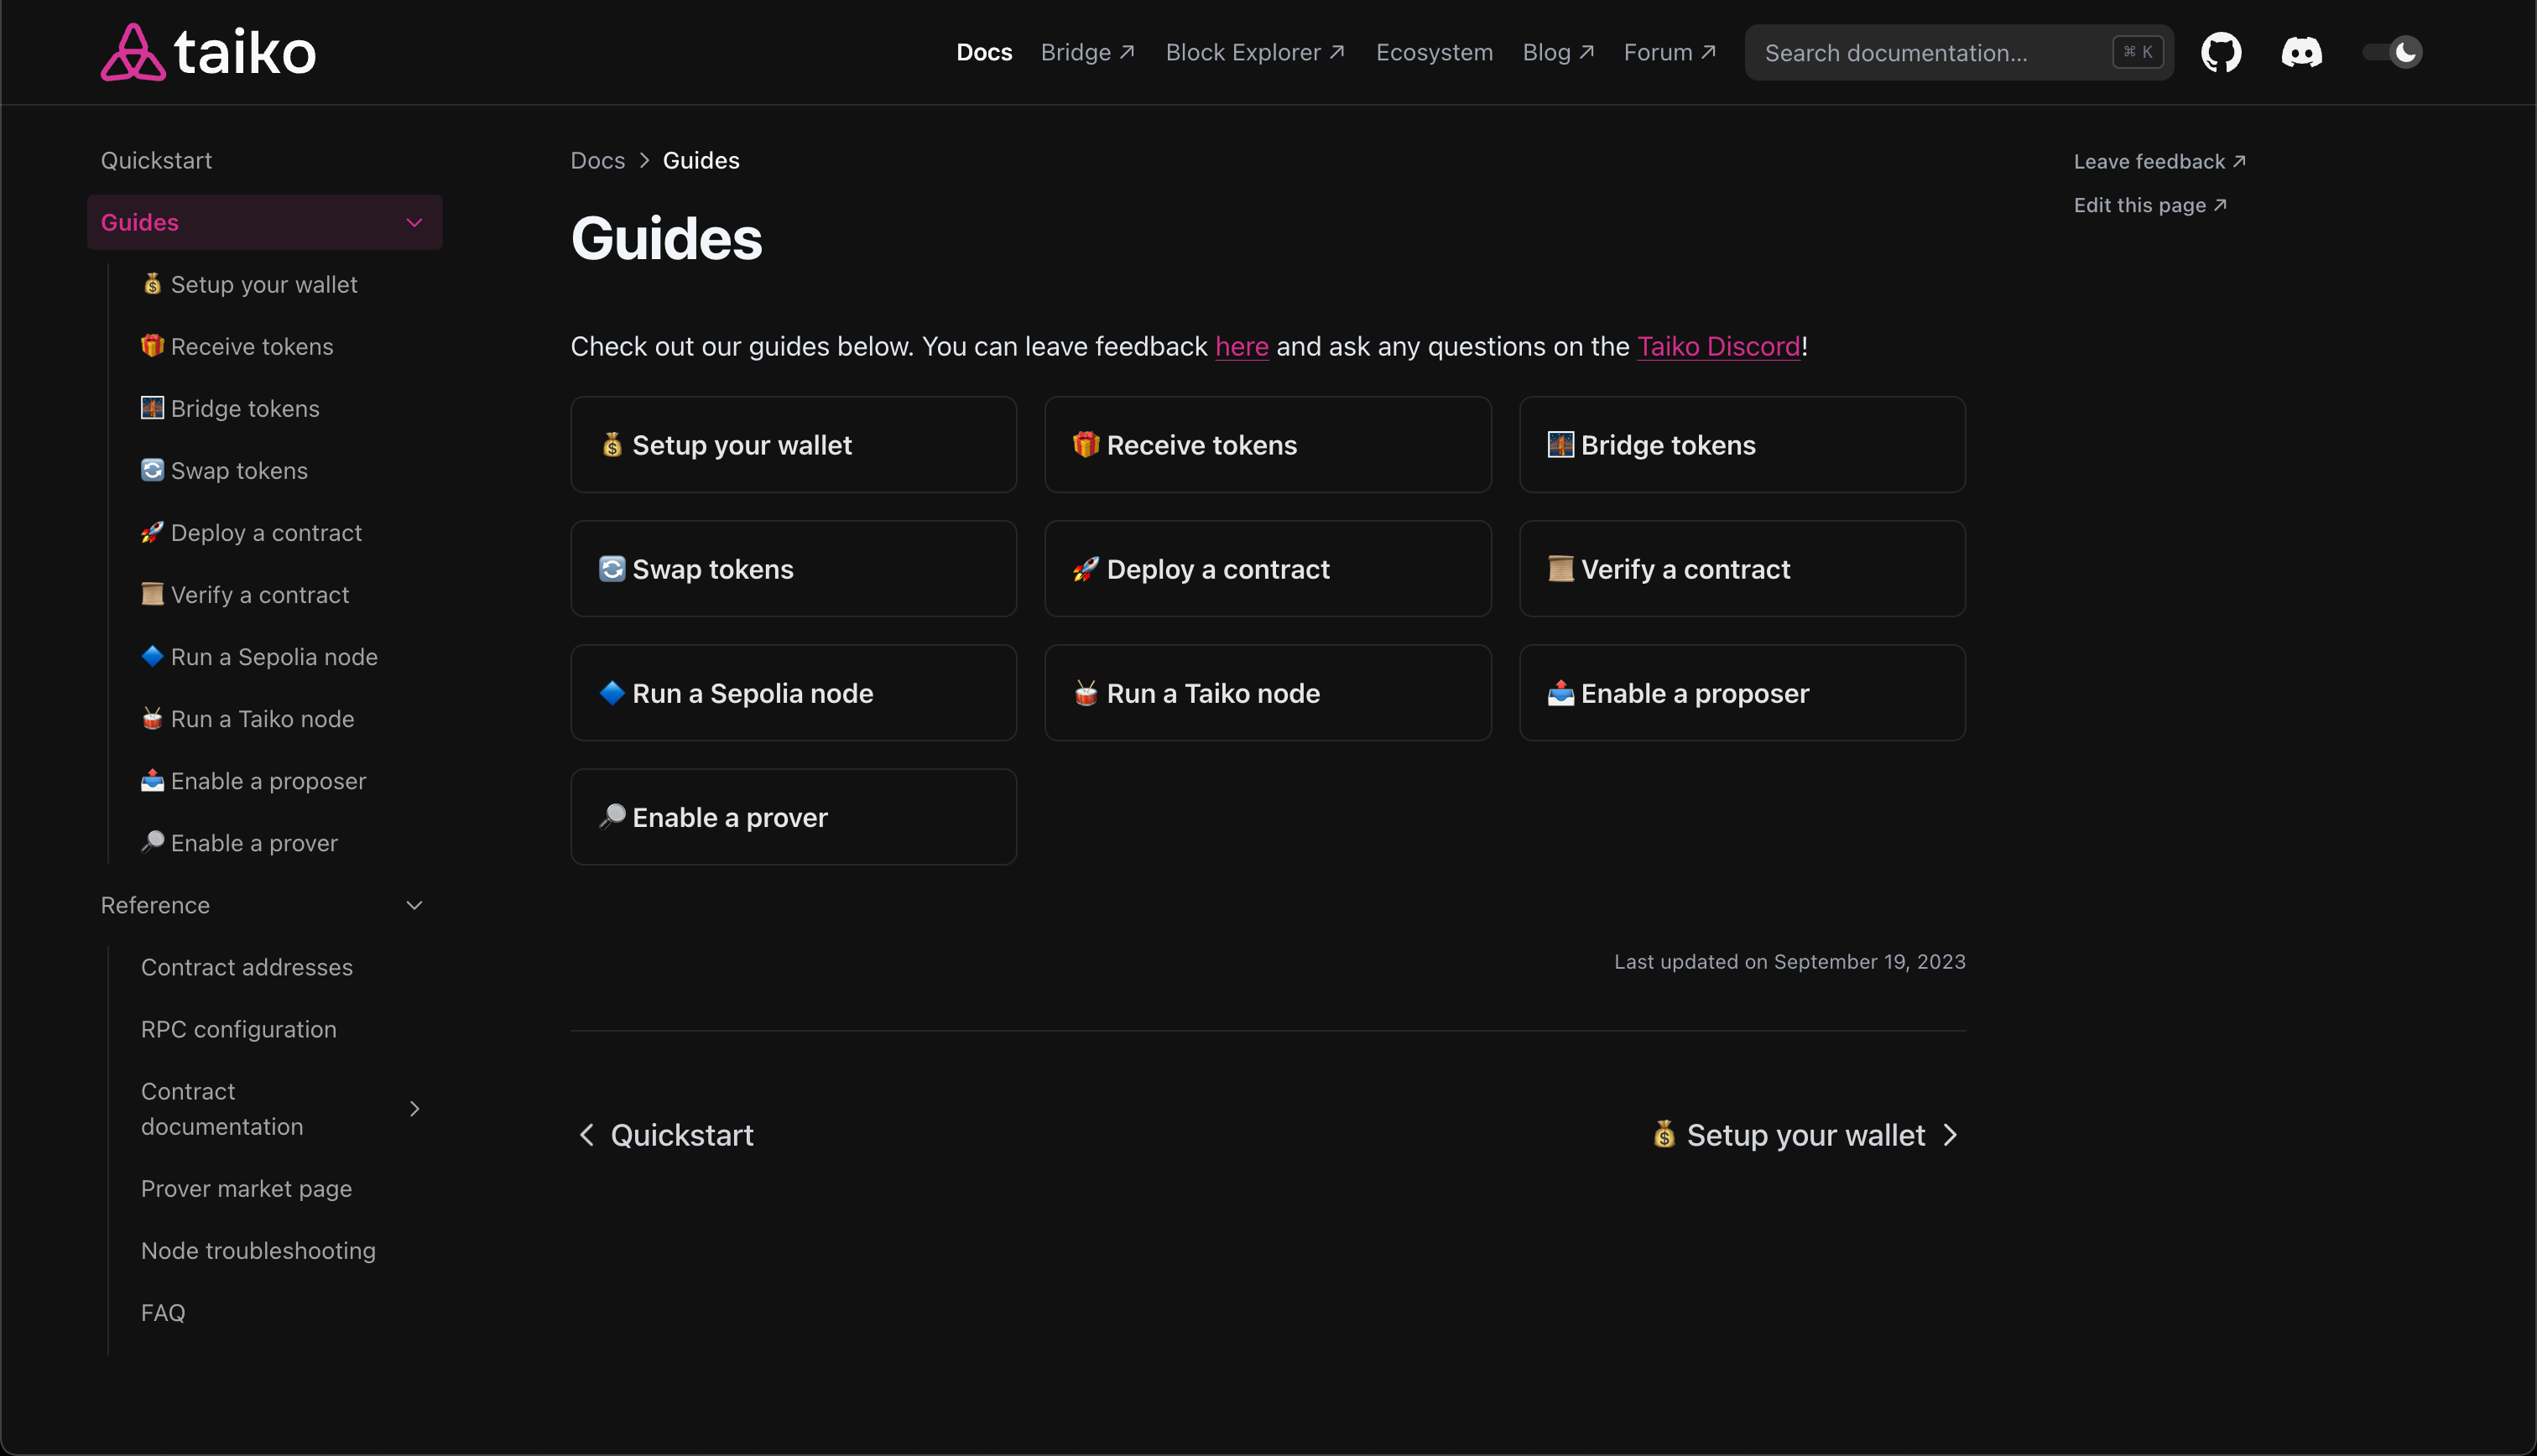Image resolution: width=2537 pixels, height=1456 pixels.
Task: Open the Bridge tokens card
Action: pyautogui.click(x=1742, y=444)
